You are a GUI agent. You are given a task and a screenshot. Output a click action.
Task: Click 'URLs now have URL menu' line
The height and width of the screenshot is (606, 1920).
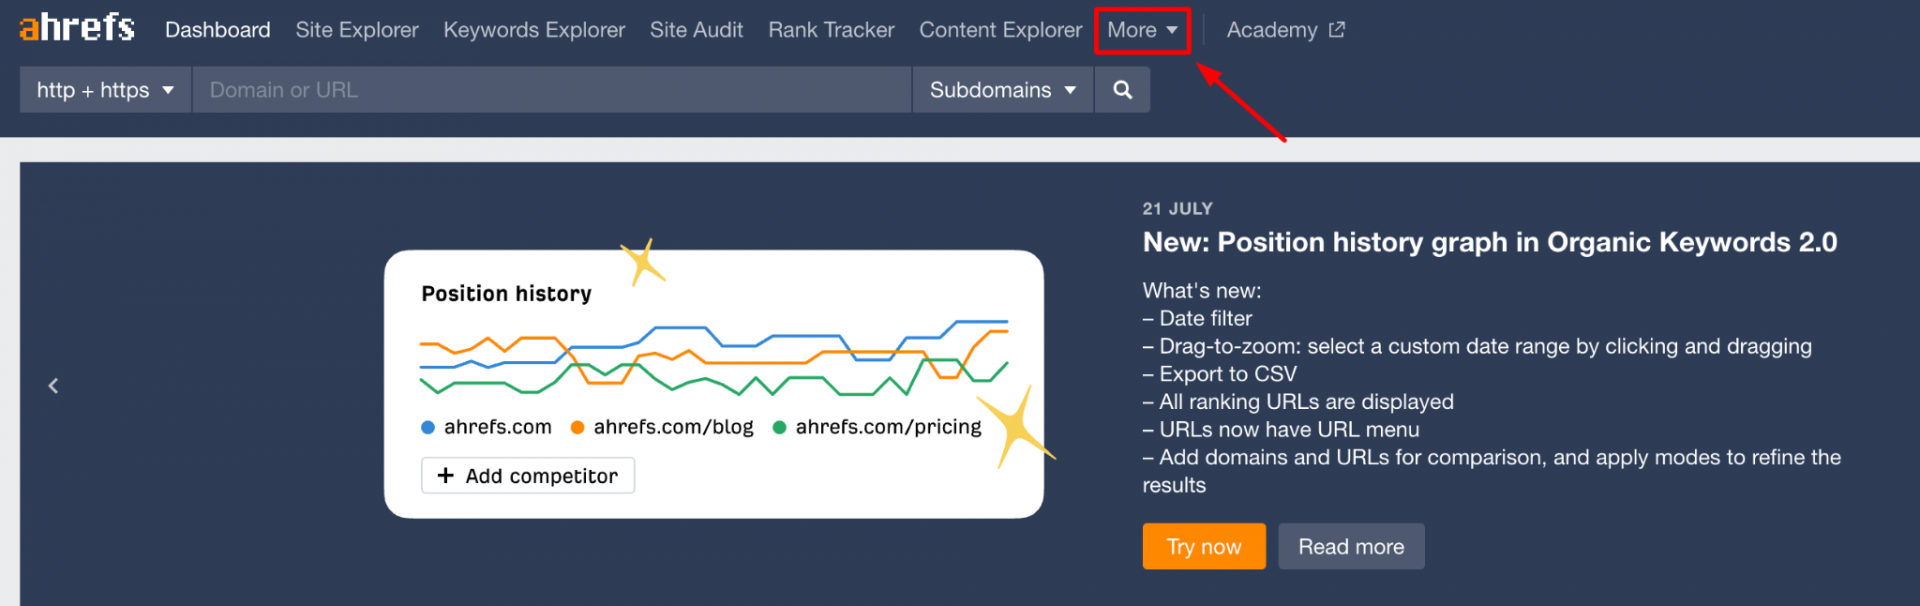[1281, 429]
